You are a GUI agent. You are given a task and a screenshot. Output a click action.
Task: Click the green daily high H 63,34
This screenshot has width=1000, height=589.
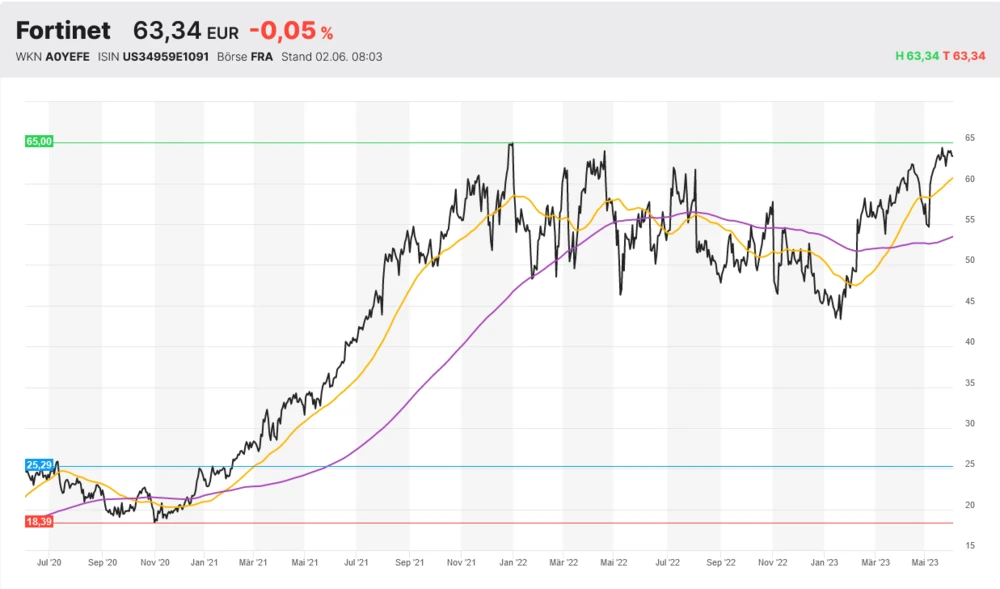(915, 56)
